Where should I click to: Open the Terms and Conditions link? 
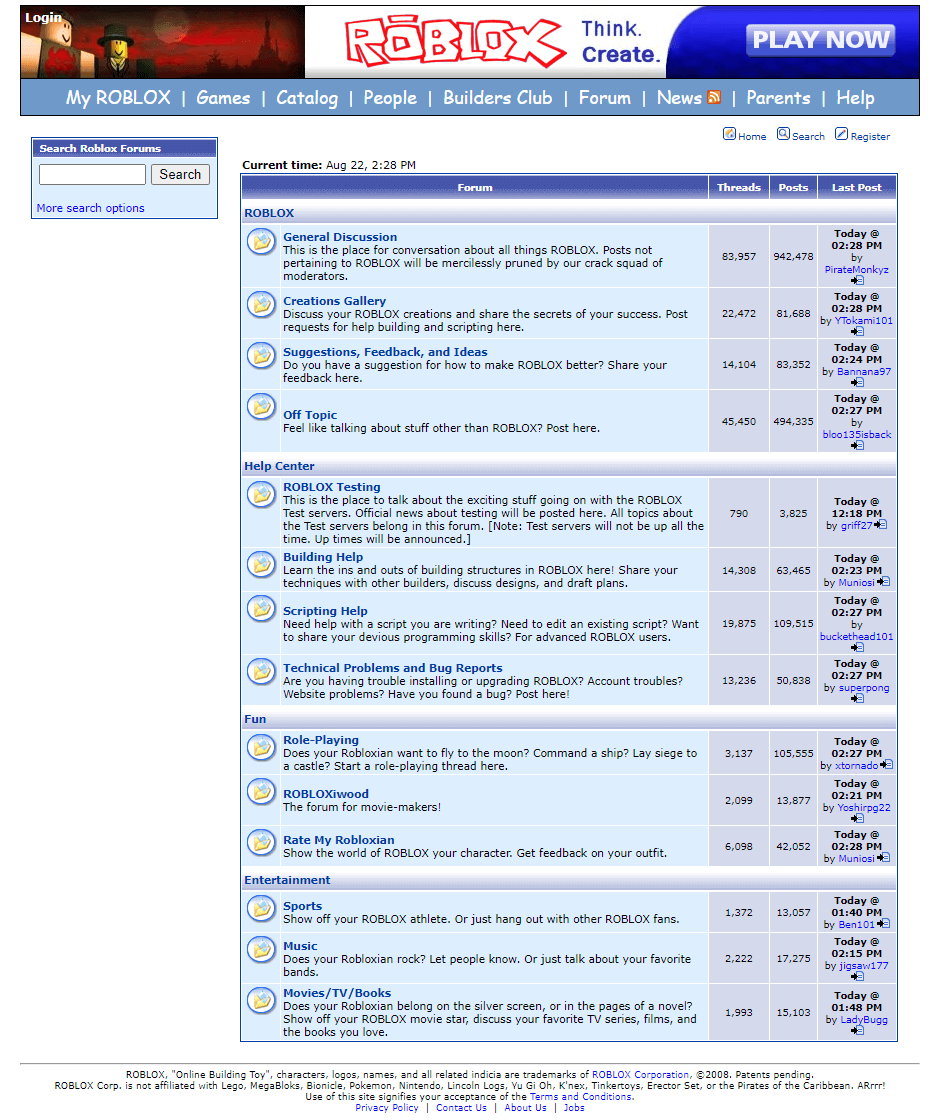[x=581, y=1096]
